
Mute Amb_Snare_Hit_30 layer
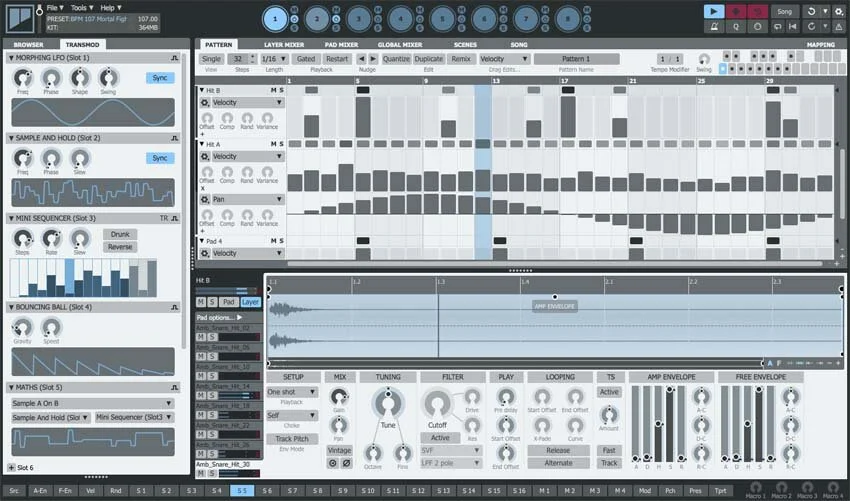(x=201, y=473)
